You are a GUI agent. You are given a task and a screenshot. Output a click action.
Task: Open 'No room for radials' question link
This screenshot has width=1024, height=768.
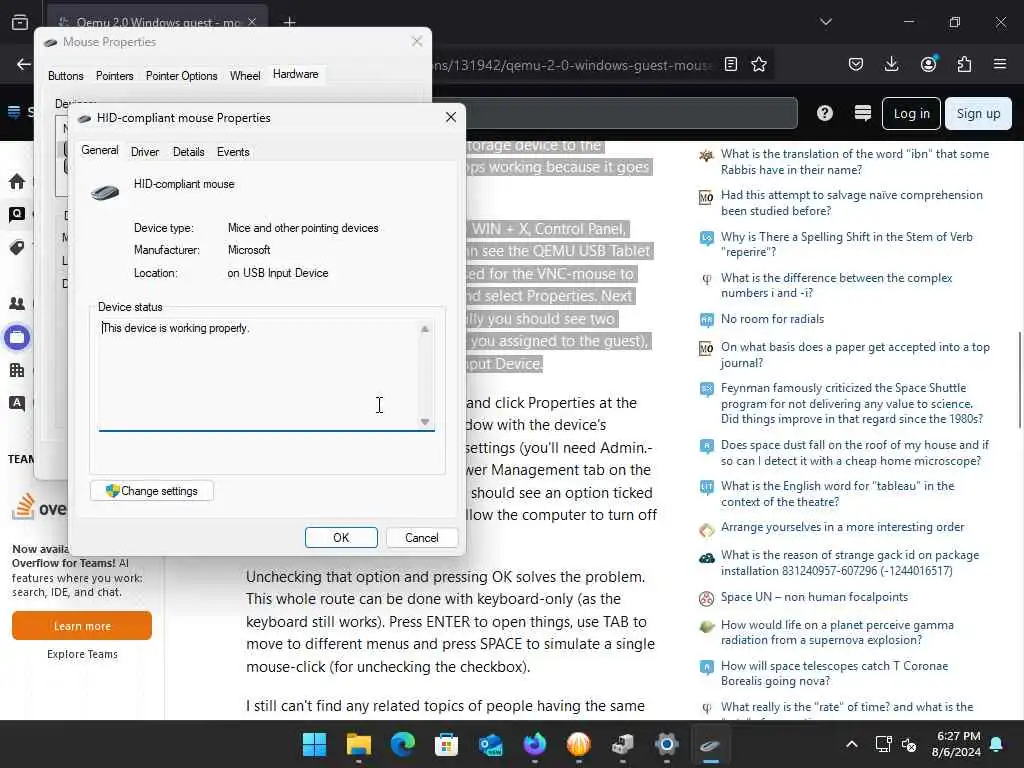click(x=772, y=319)
